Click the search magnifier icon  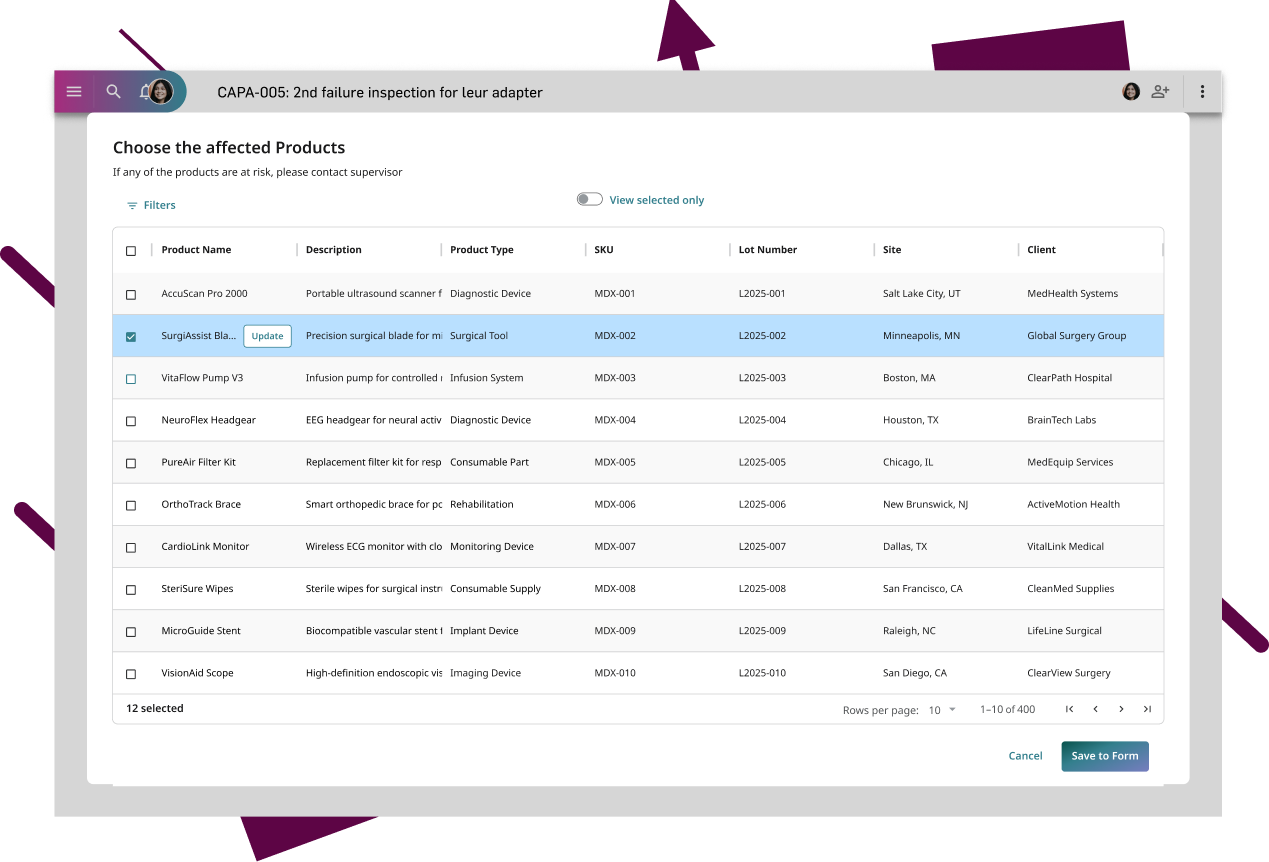click(114, 92)
